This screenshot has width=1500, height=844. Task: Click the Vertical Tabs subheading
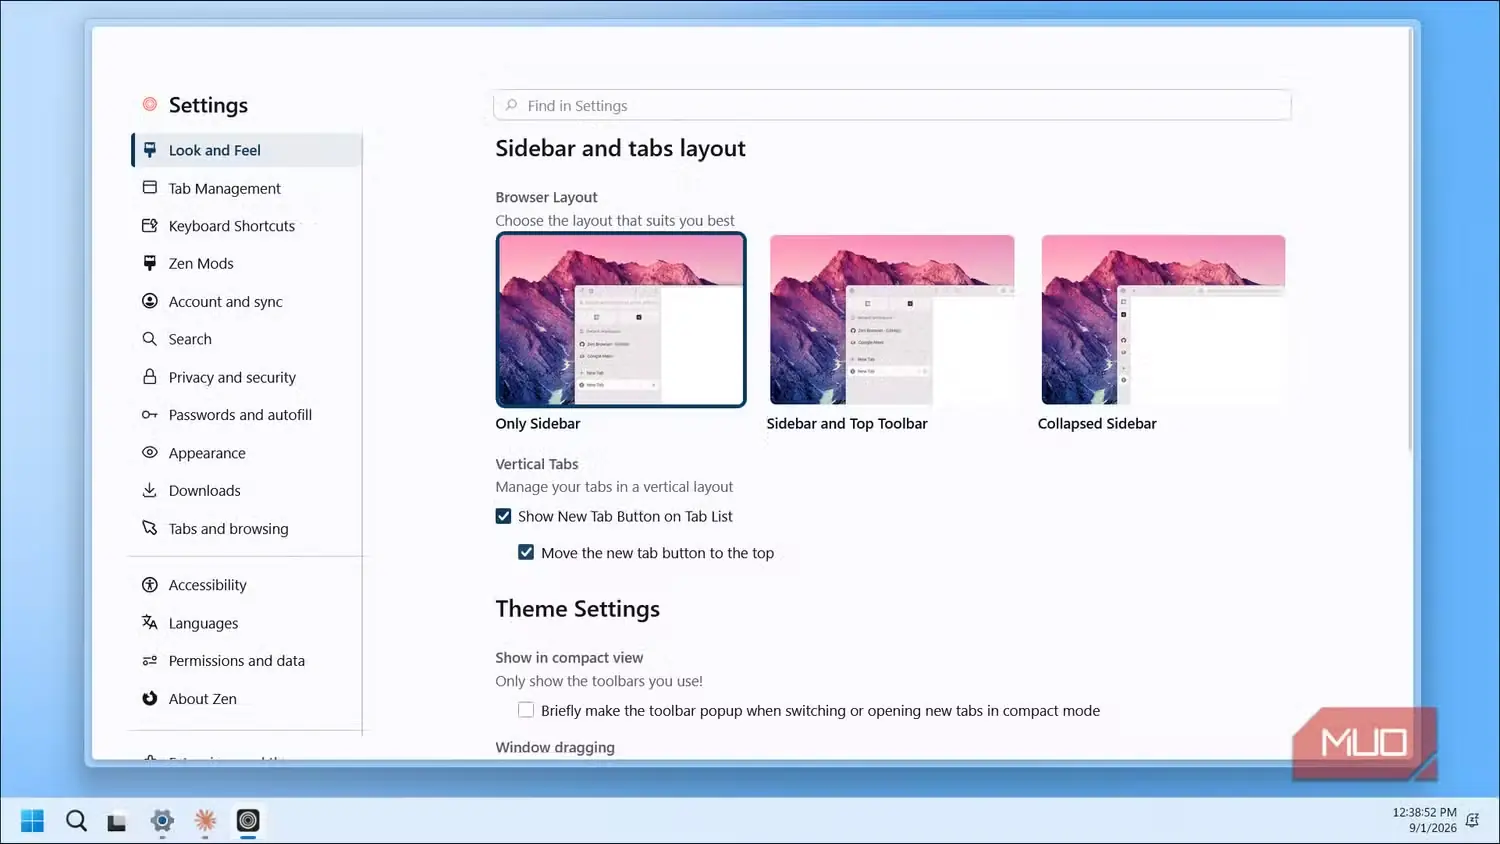point(537,464)
